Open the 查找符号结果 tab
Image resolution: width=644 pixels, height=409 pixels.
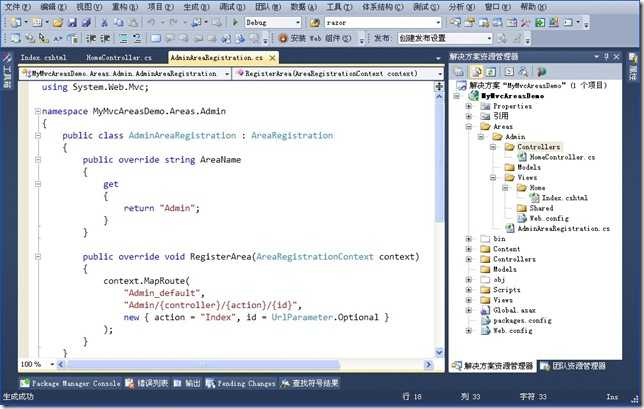tap(310, 383)
